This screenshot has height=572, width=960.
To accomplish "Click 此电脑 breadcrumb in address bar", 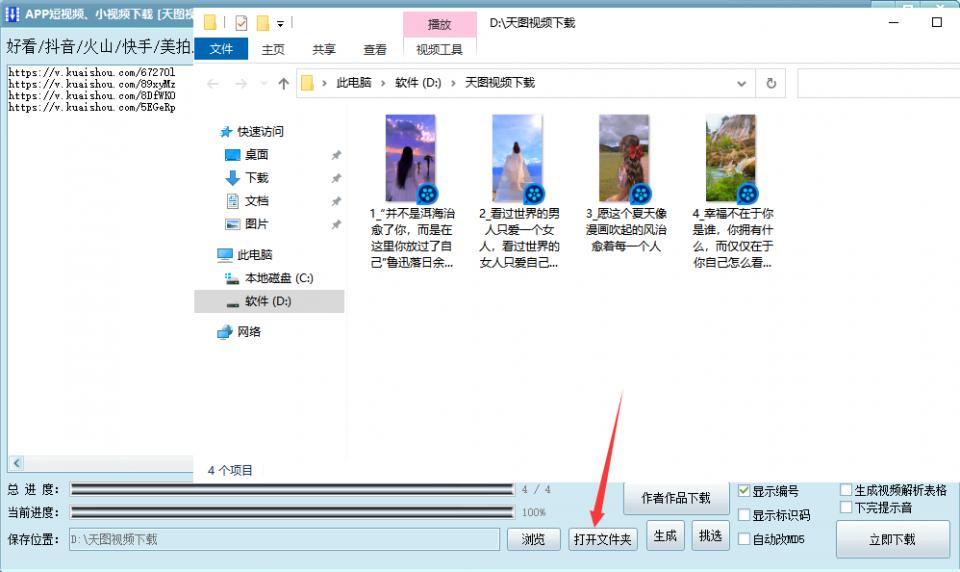I will tap(354, 83).
